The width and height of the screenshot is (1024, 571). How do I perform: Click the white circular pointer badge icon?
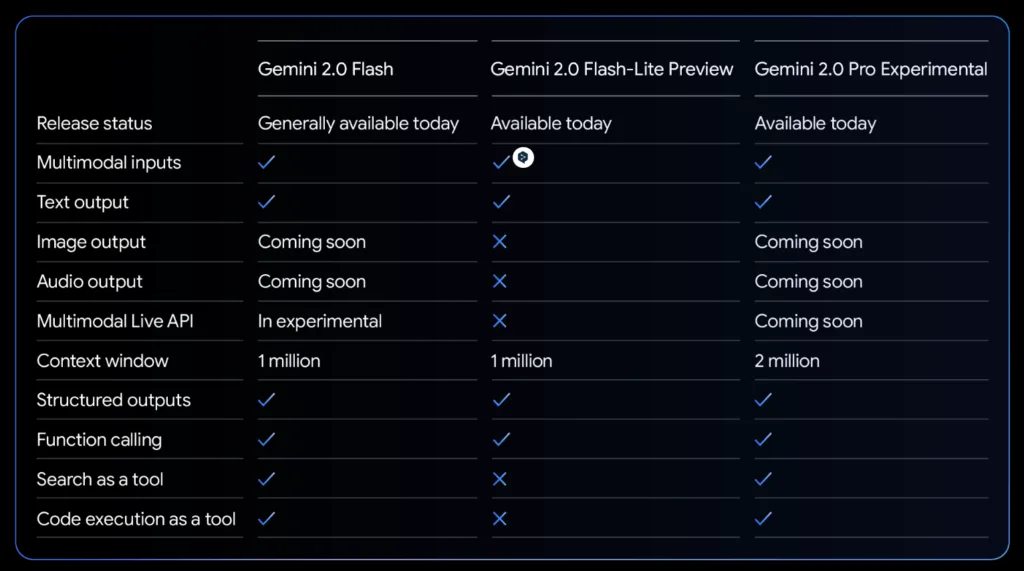point(523,157)
